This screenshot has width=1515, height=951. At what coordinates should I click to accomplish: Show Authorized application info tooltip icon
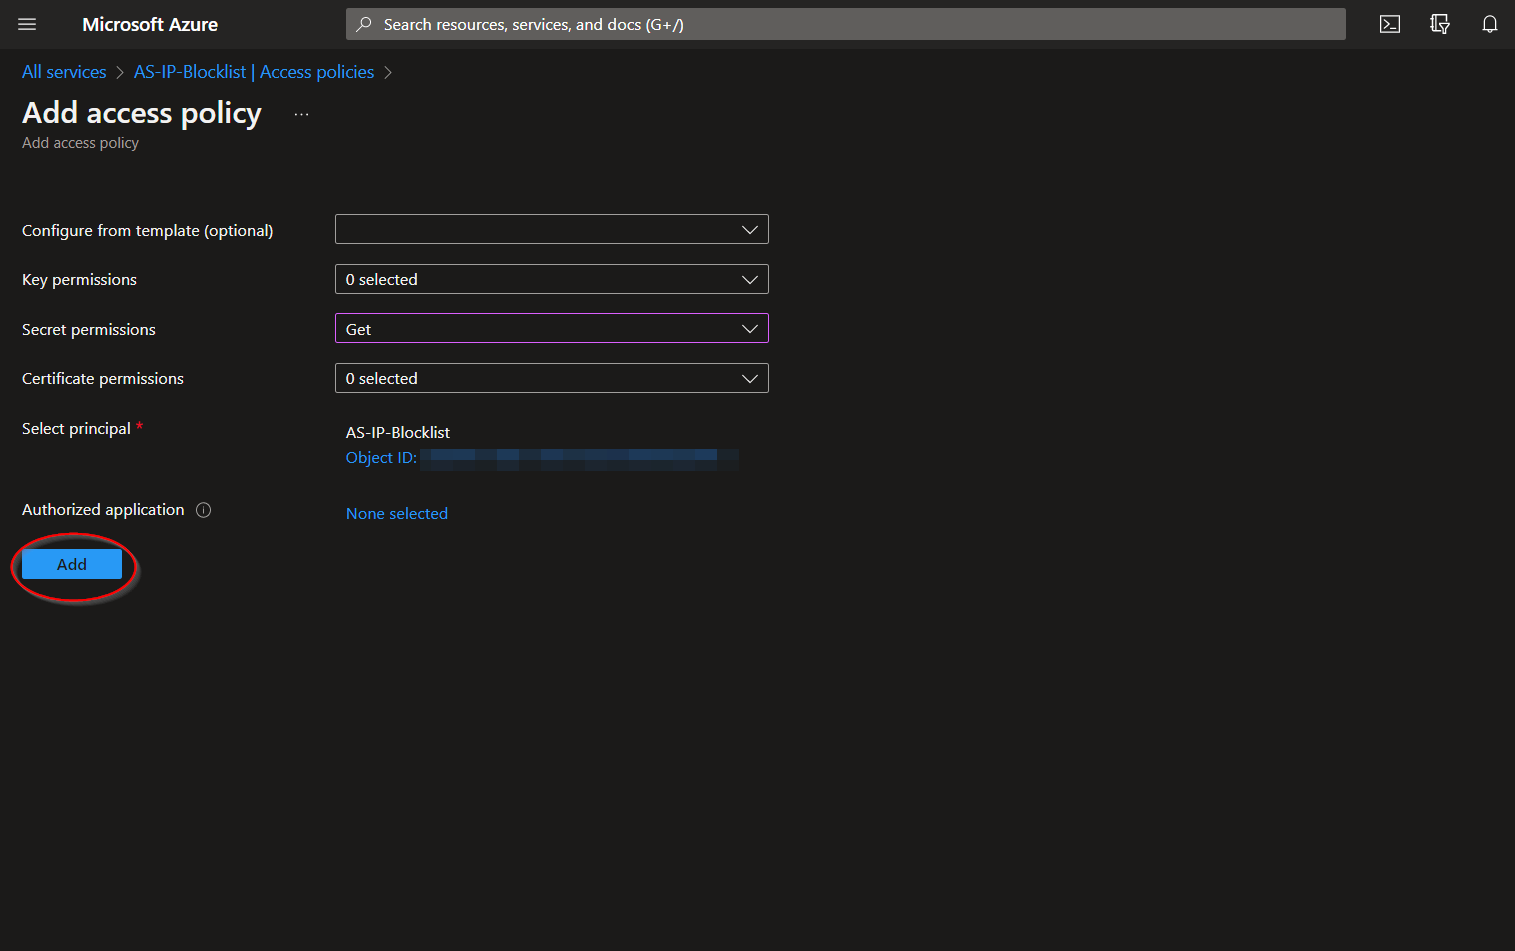pyautogui.click(x=204, y=510)
